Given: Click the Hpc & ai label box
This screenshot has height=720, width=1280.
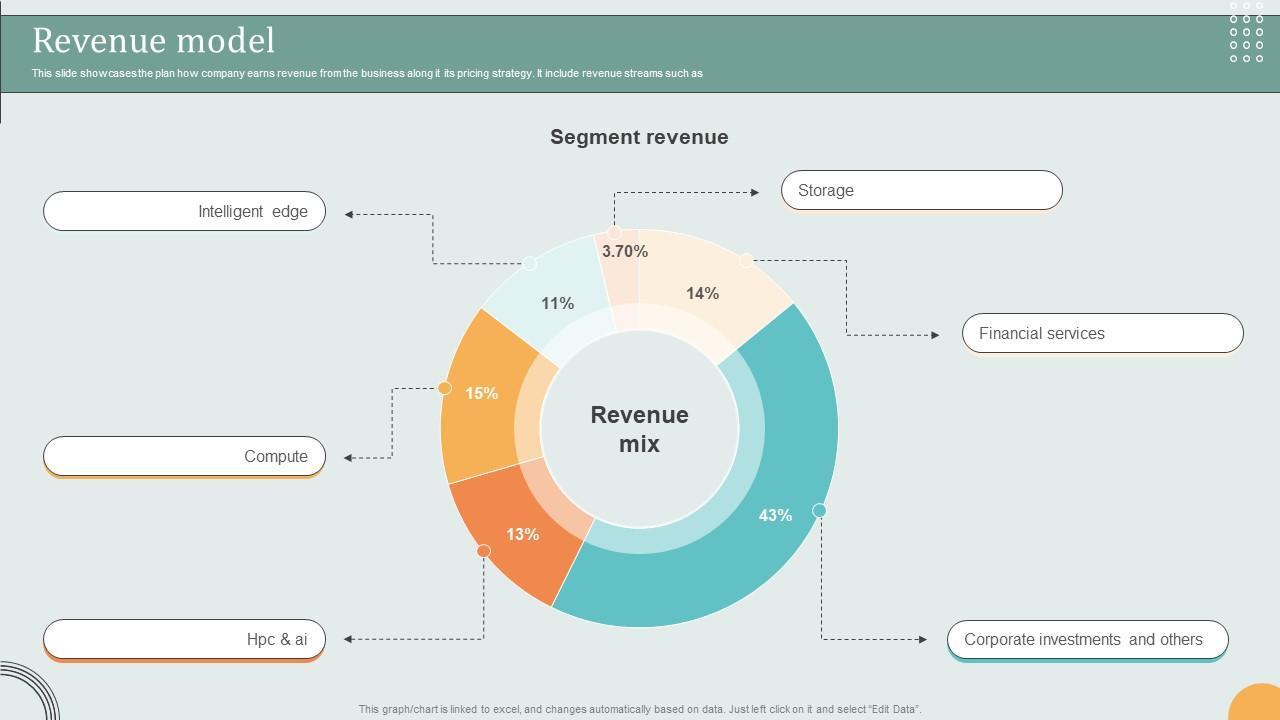Looking at the screenshot, I should tap(184, 639).
